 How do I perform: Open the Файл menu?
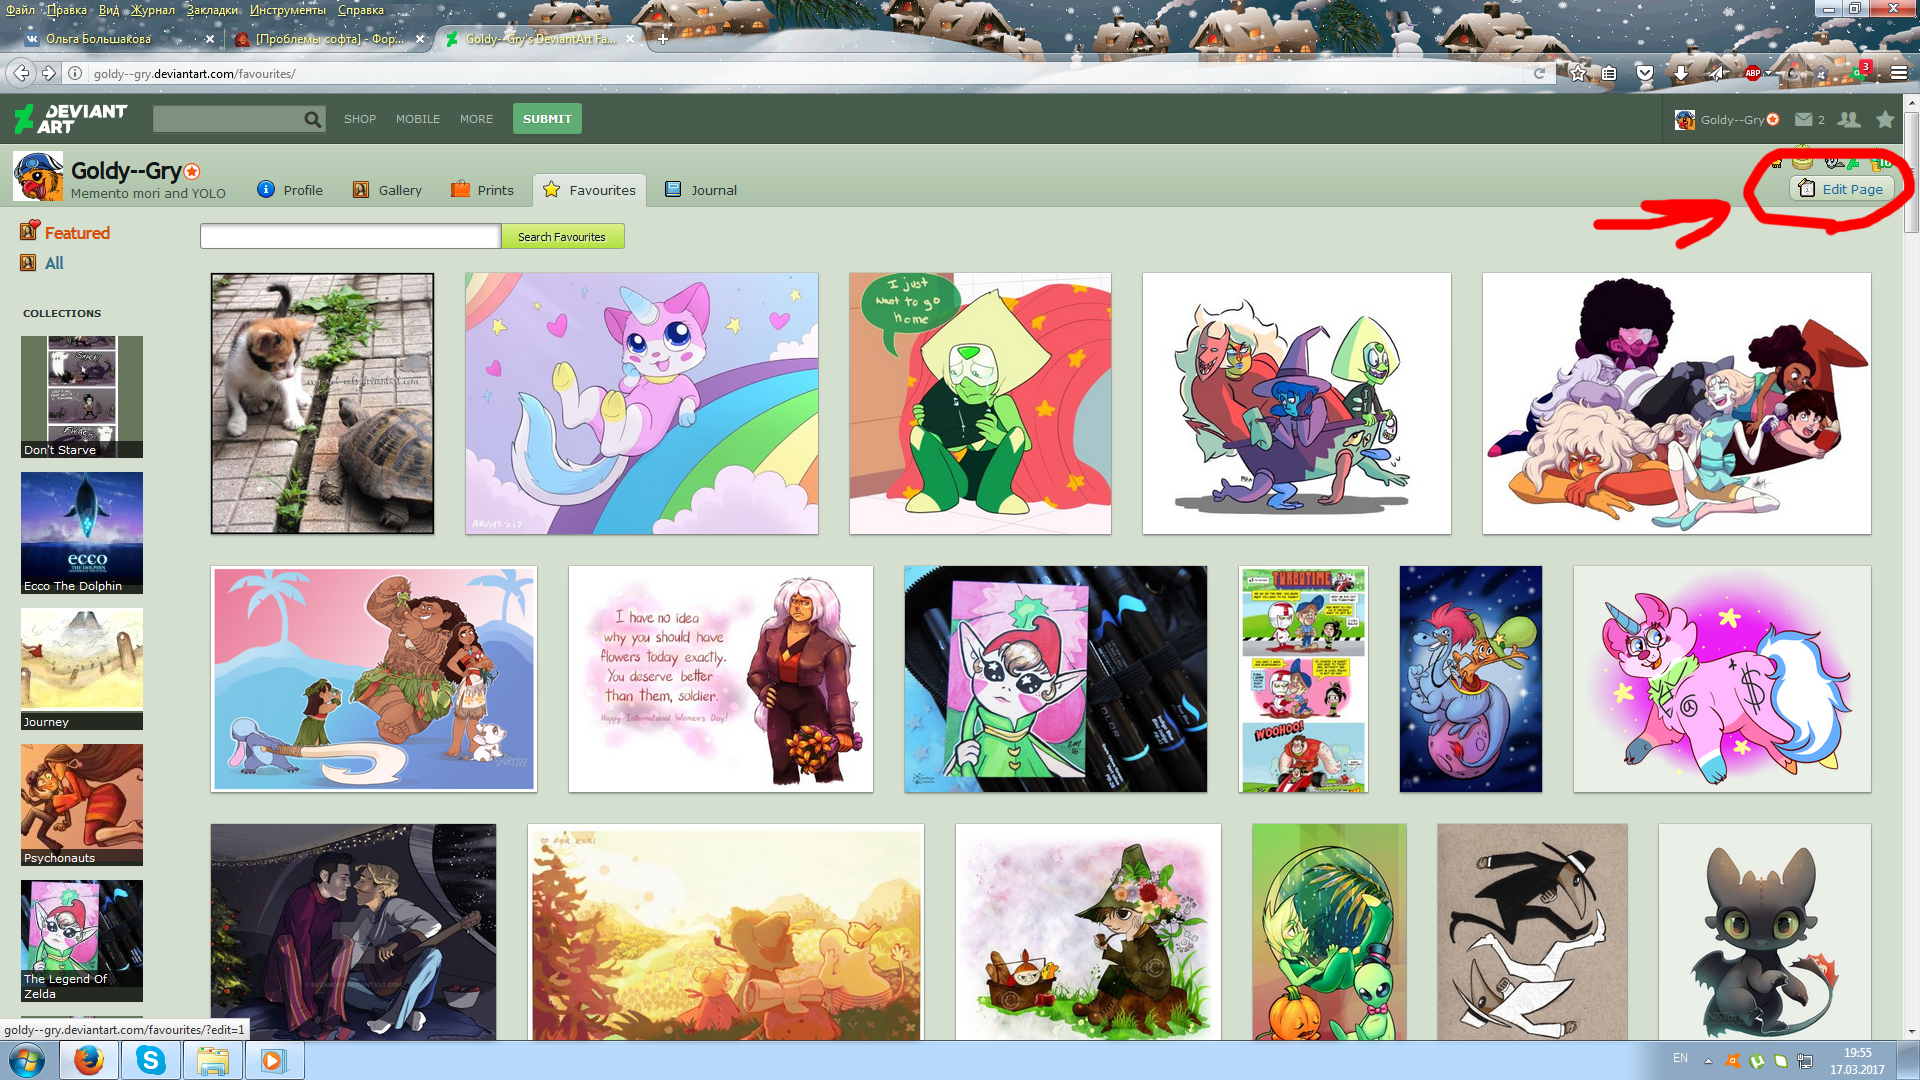(20, 10)
